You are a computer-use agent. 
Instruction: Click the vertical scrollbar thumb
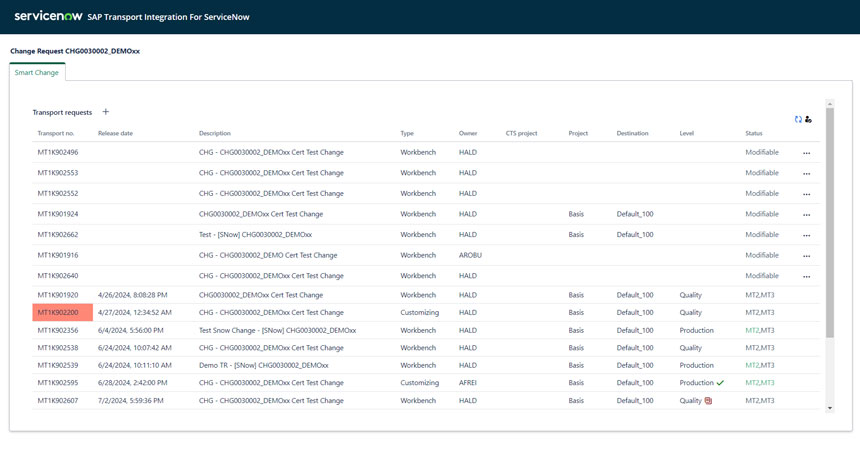830,223
